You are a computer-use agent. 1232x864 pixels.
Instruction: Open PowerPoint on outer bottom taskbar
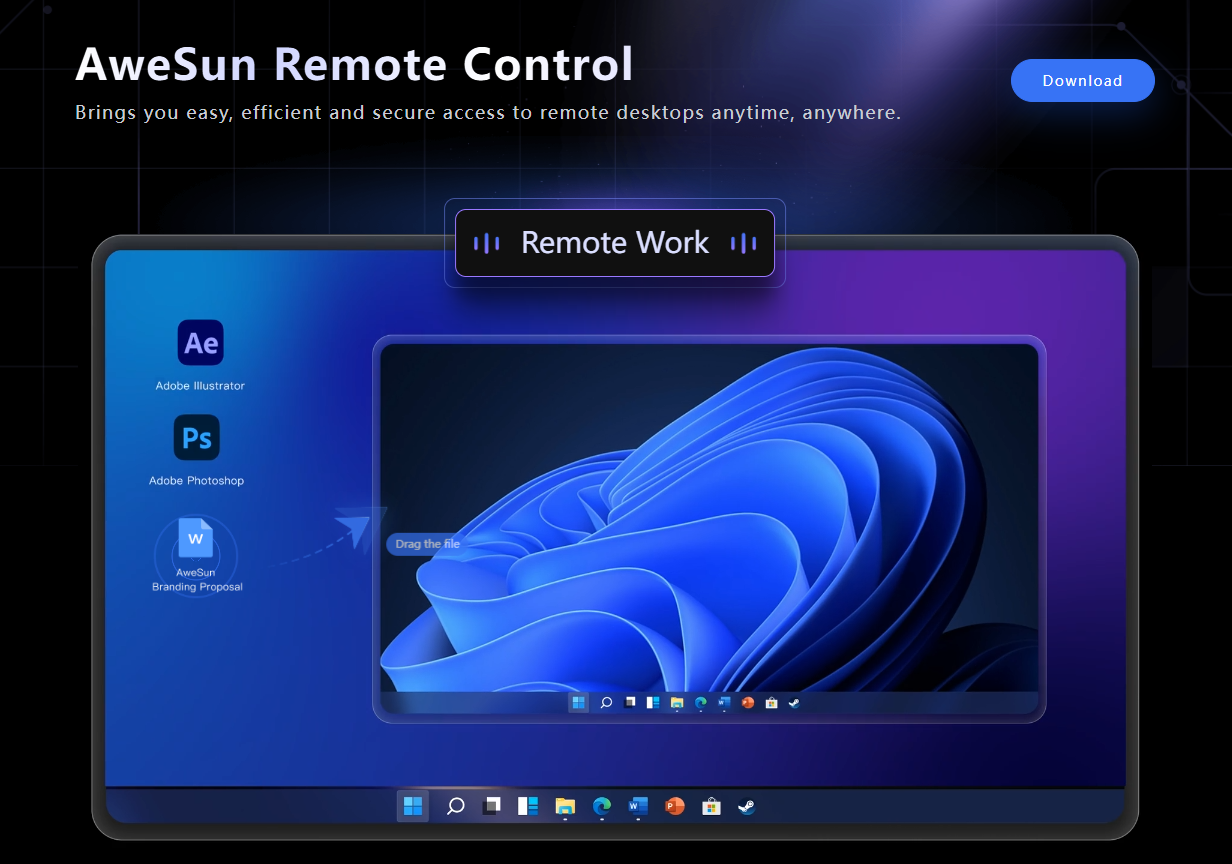[675, 806]
